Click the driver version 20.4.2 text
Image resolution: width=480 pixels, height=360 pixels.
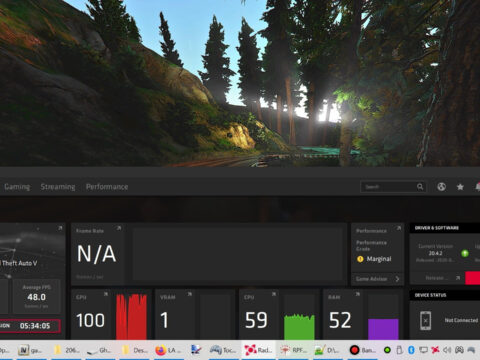(435, 253)
